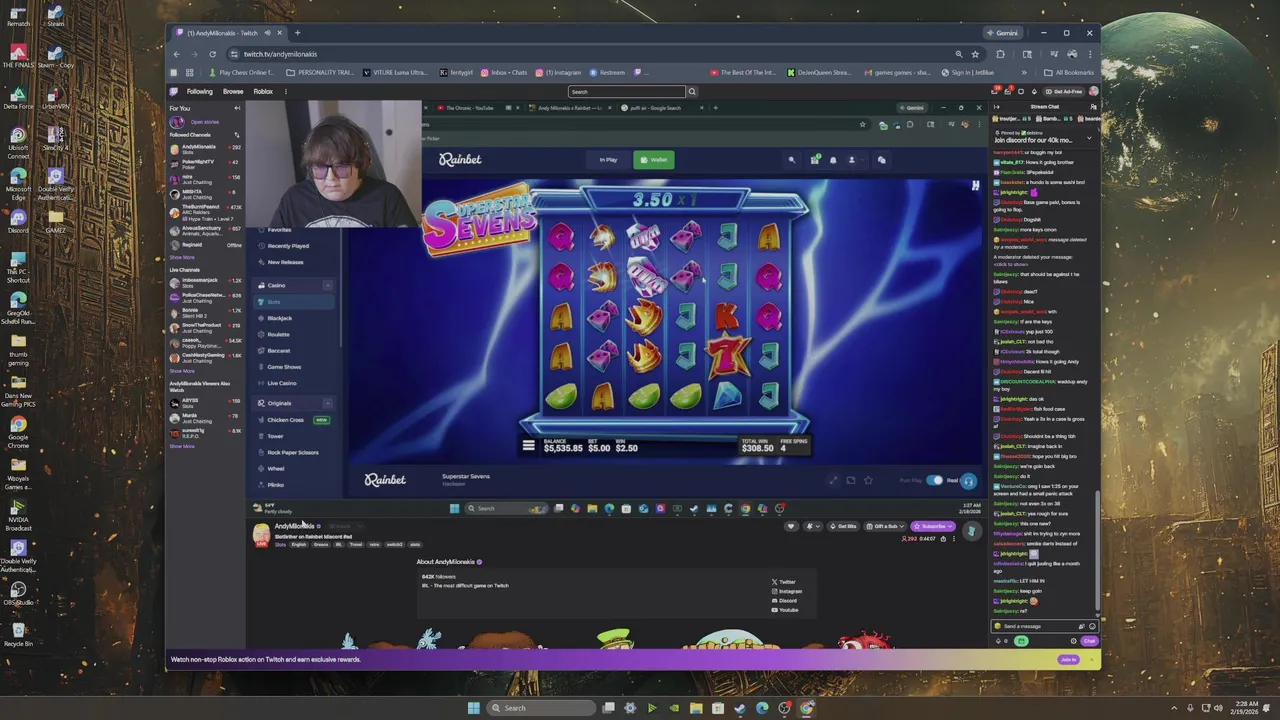Mute the Twitch tab audio icon
Screen dimensions: 1280x720
coord(268,33)
